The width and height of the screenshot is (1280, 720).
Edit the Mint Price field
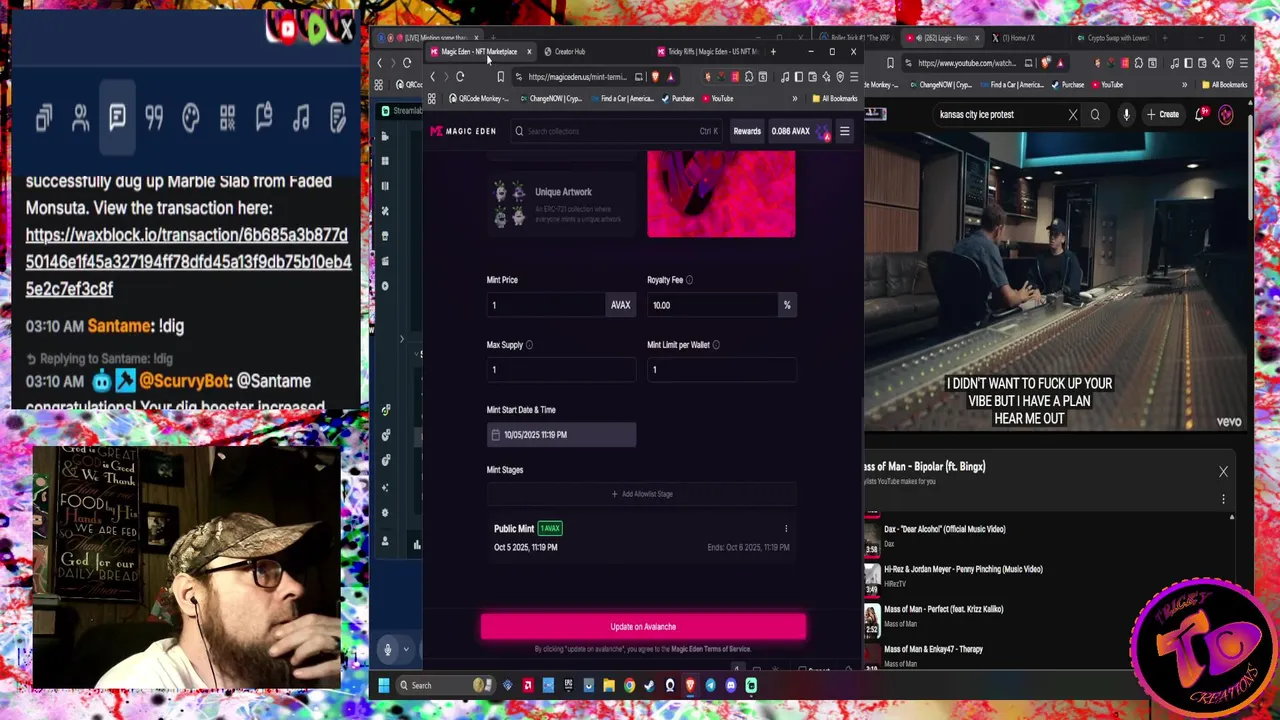coord(546,305)
